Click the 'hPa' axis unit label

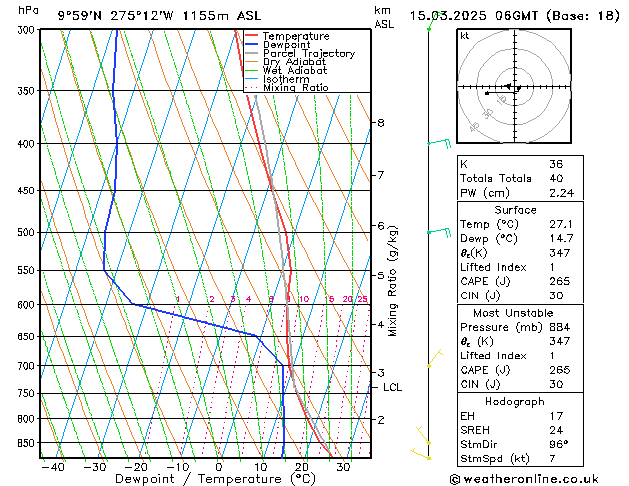28,10
